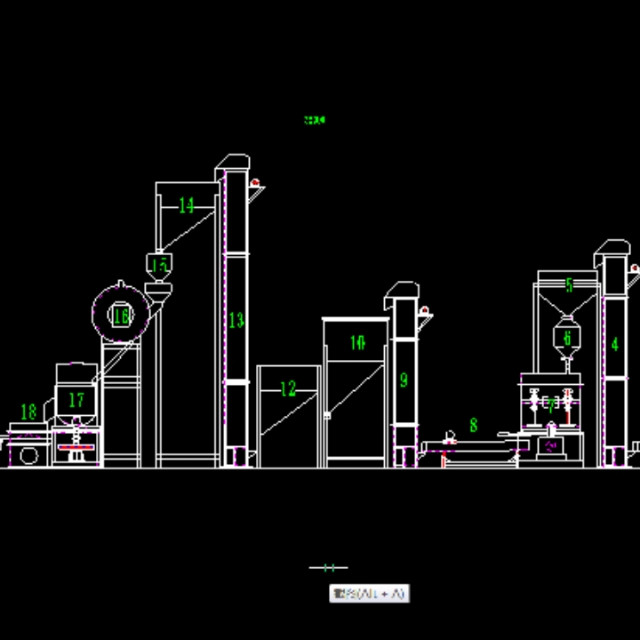
Task: Click the hopper bin labeled 10
Action: point(357,343)
